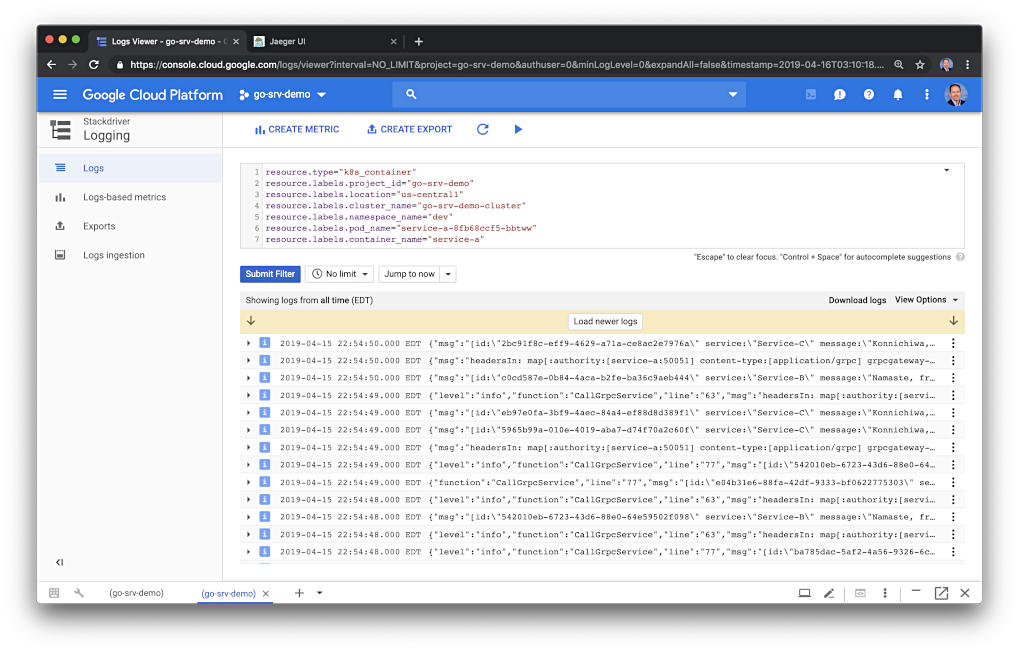This screenshot has width=1019, height=652.
Task: Activate Cloud Shell from the top bar
Action: point(811,95)
